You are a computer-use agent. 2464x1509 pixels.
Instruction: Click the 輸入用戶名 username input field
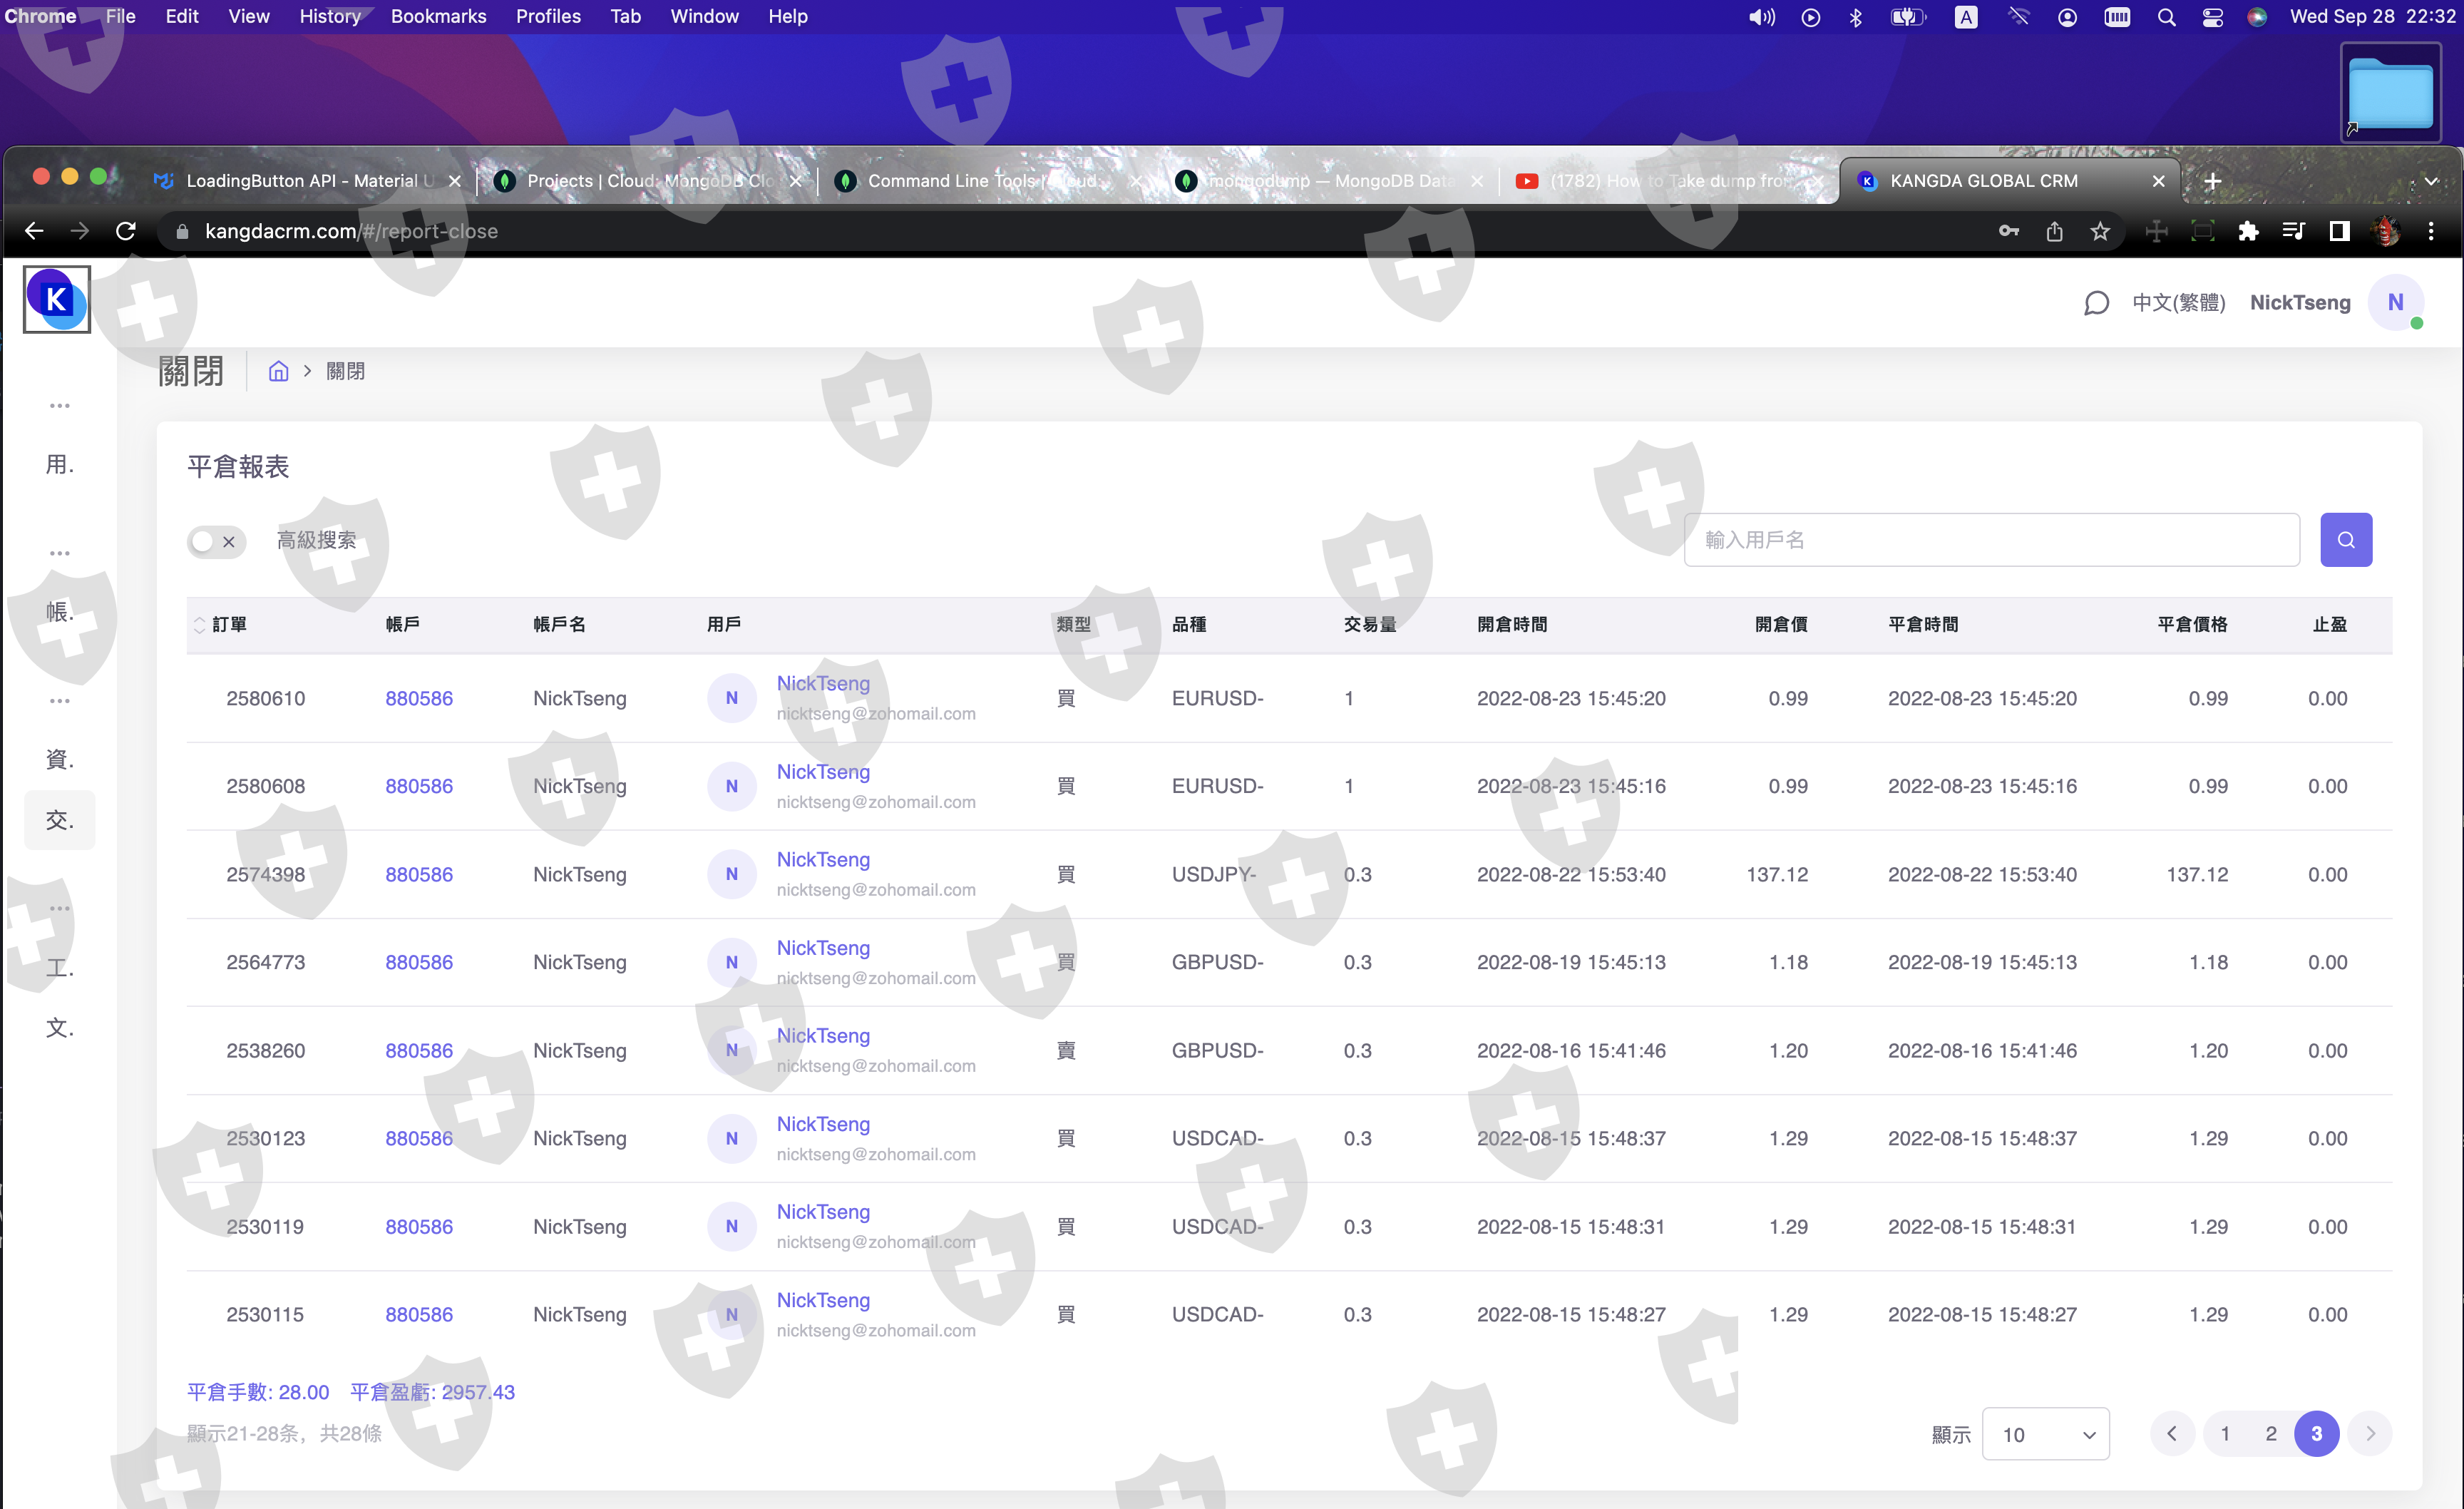pos(1991,540)
